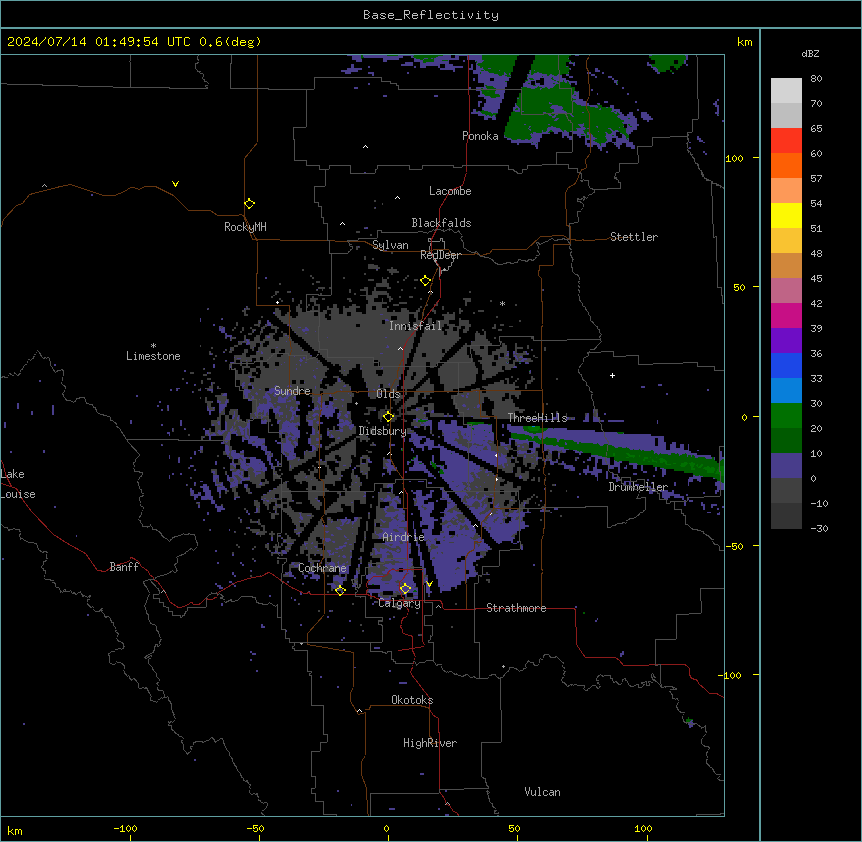Viewport: 862px width, 842px height.
Task: Click the Innisfail town label
Action: (x=415, y=326)
